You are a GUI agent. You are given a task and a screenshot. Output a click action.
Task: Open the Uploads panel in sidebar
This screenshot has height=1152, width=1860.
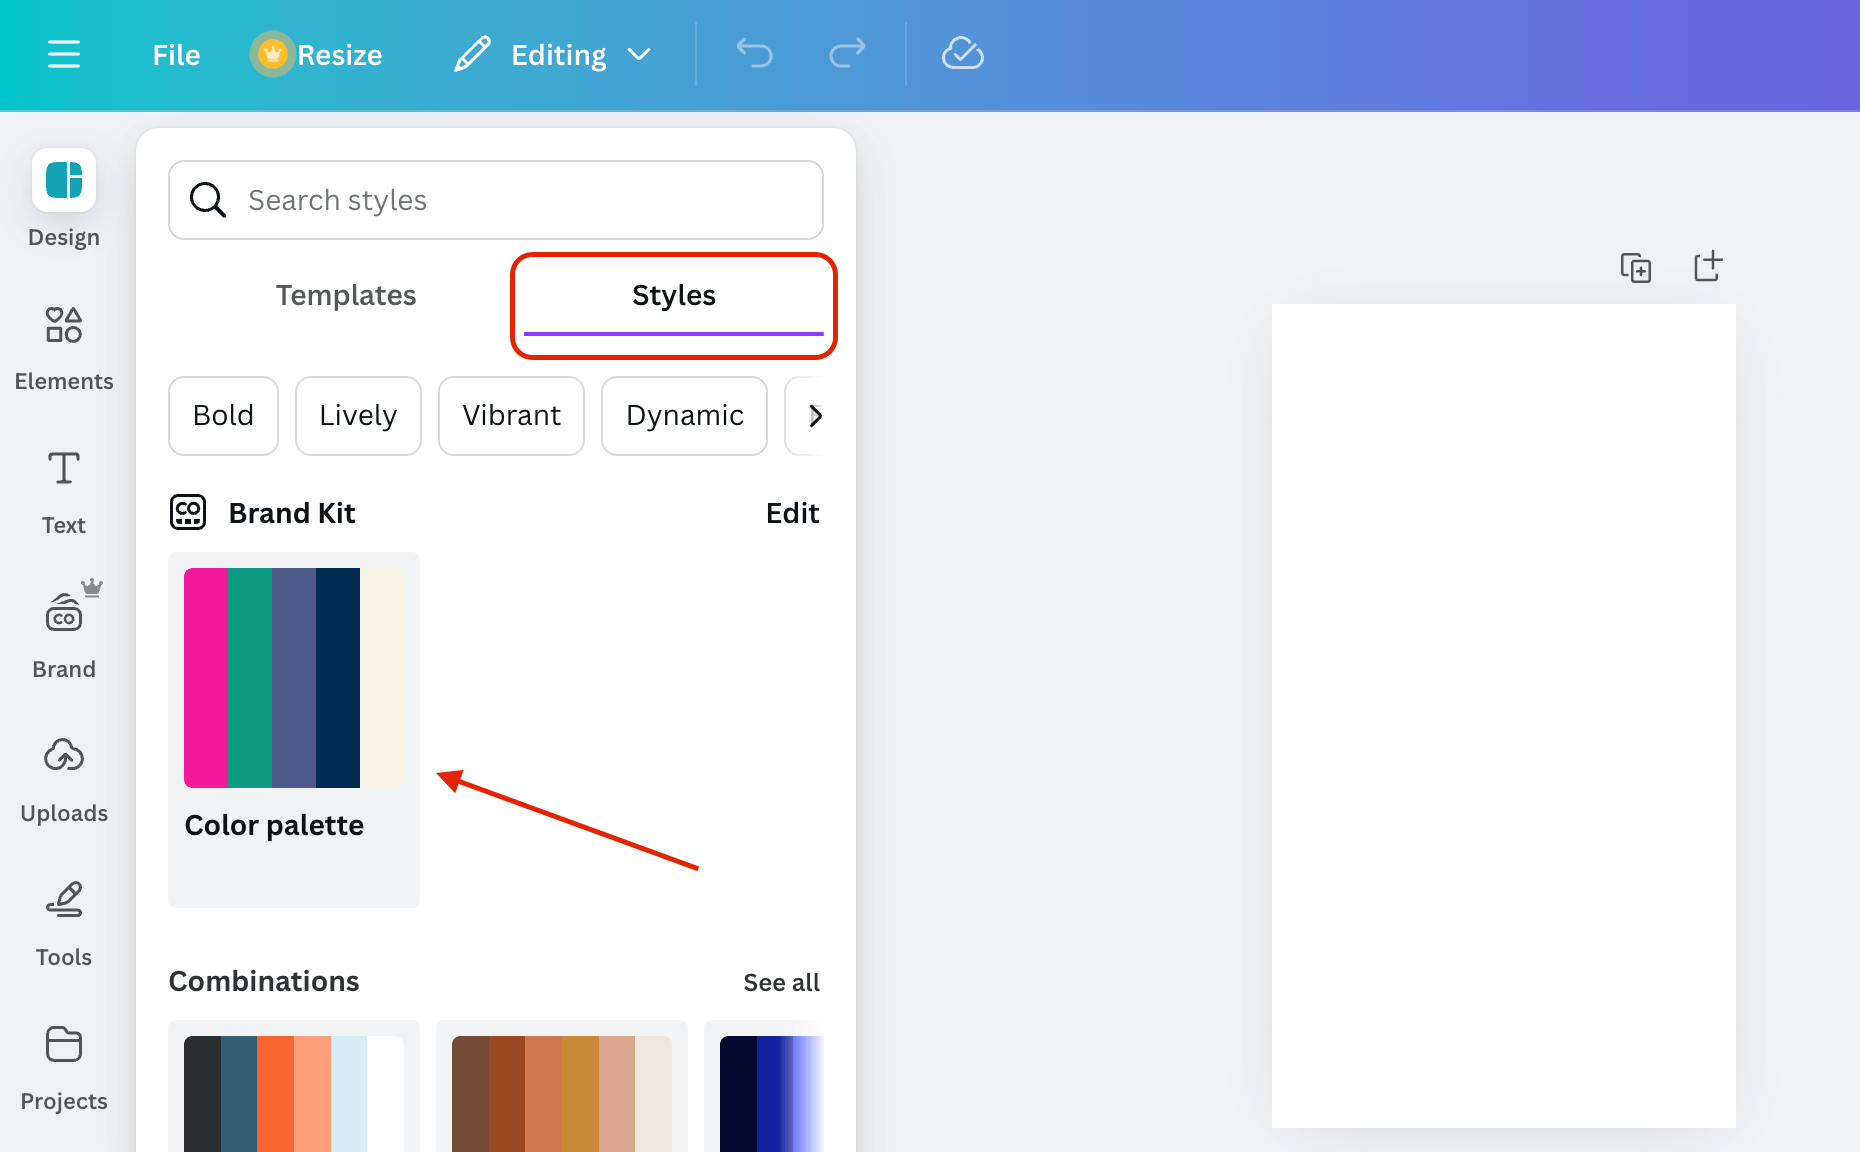tap(64, 781)
